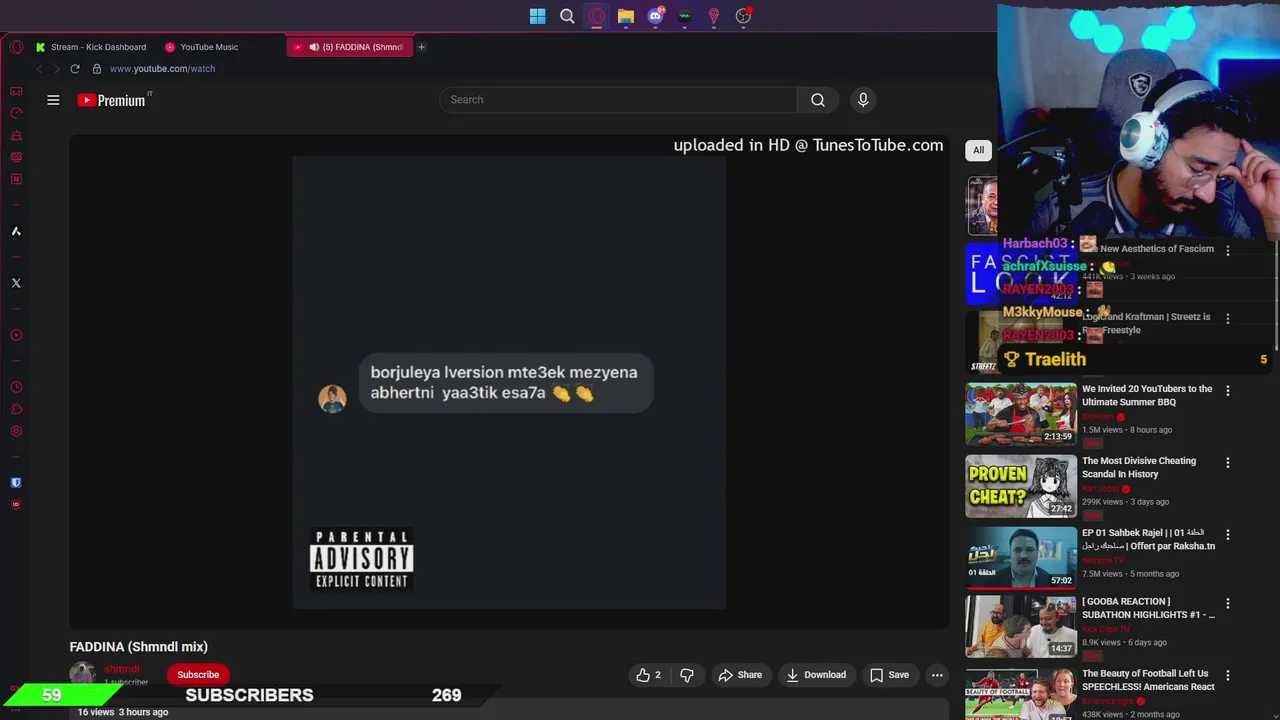Go forward to next page
Viewport: 1280px width, 720px height.
coord(56,69)
